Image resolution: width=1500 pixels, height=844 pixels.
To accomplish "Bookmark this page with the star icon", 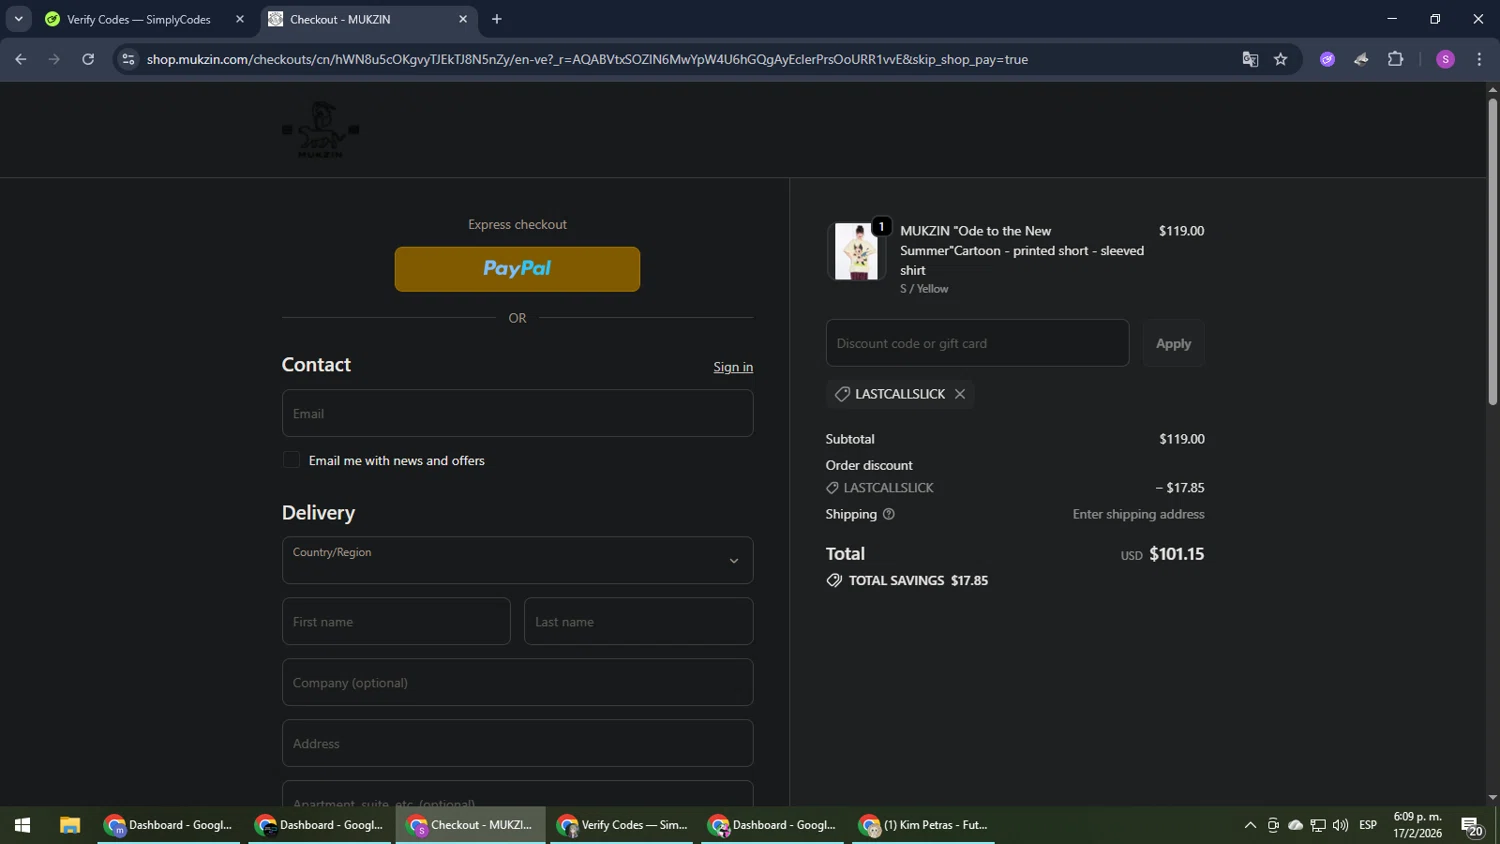I will 1281,59.
